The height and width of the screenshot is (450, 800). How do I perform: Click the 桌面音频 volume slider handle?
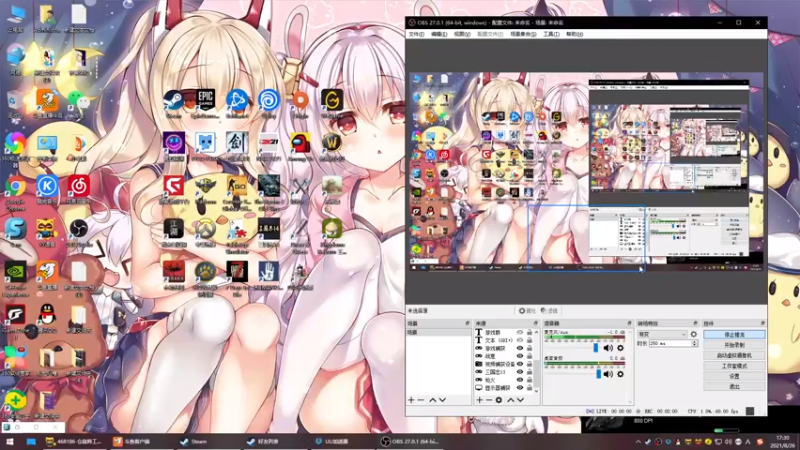coord(598,374)
